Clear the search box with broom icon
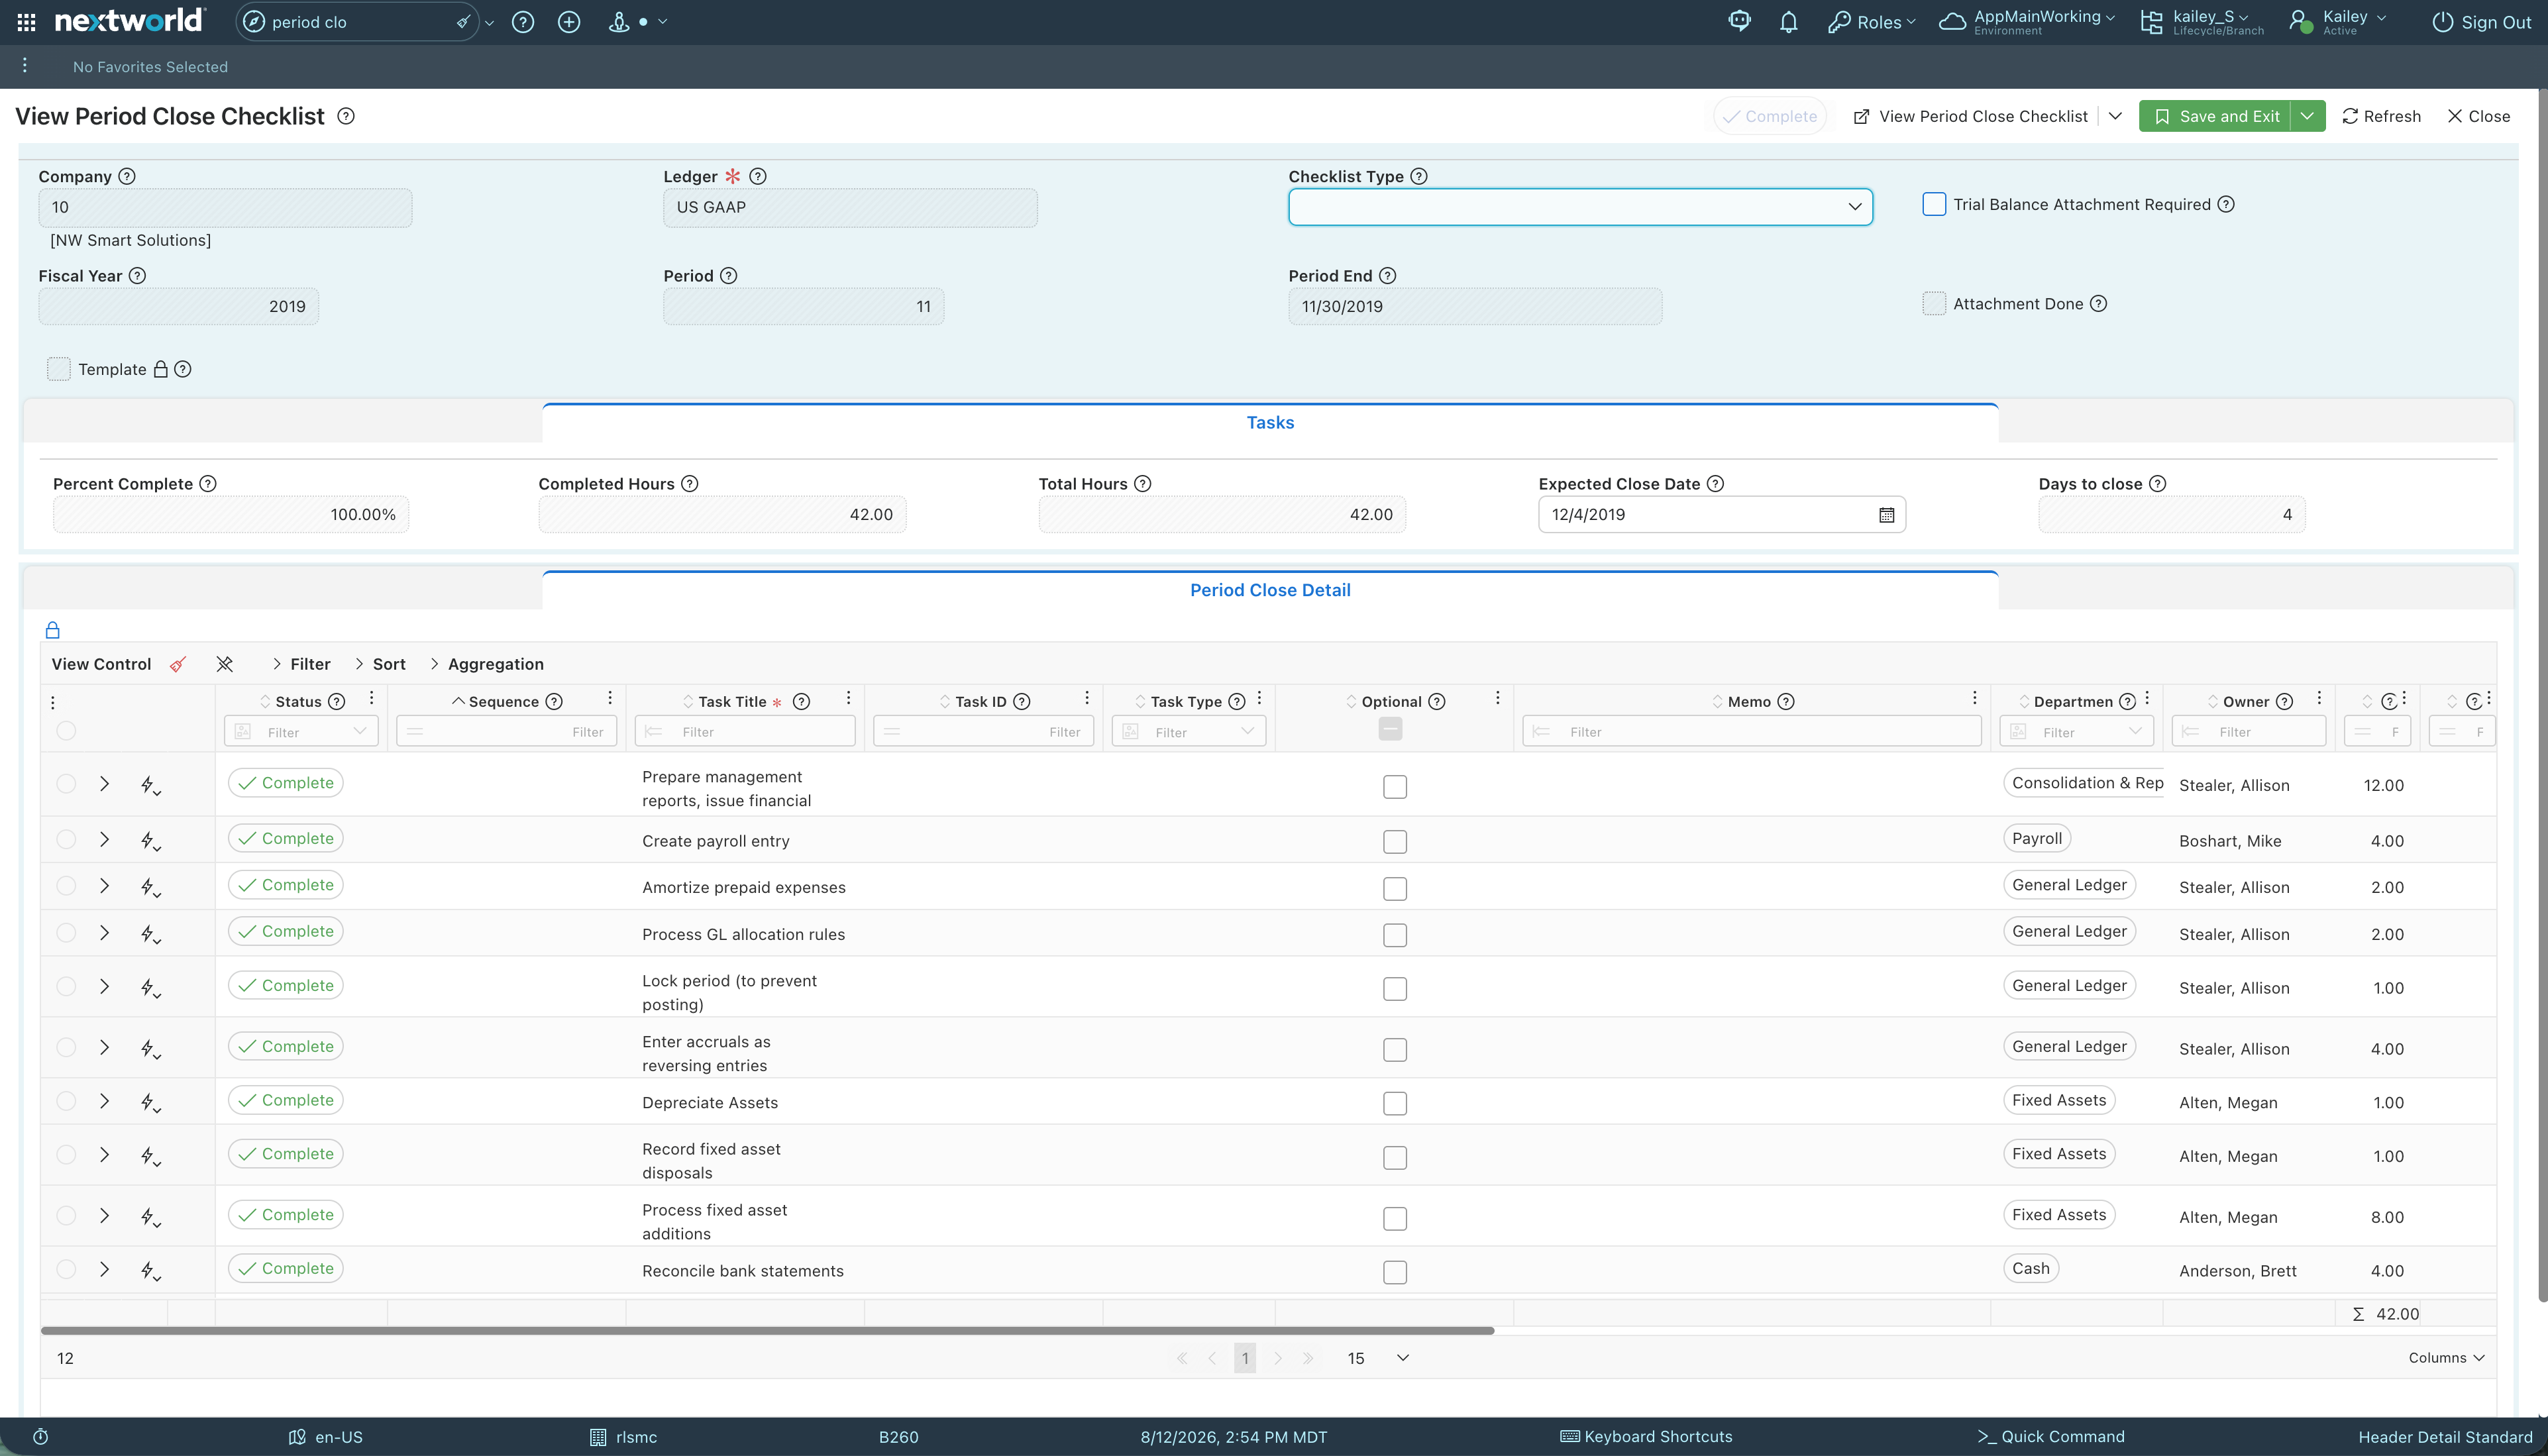Screen dimensions: 2548x1456 [463, 22]
